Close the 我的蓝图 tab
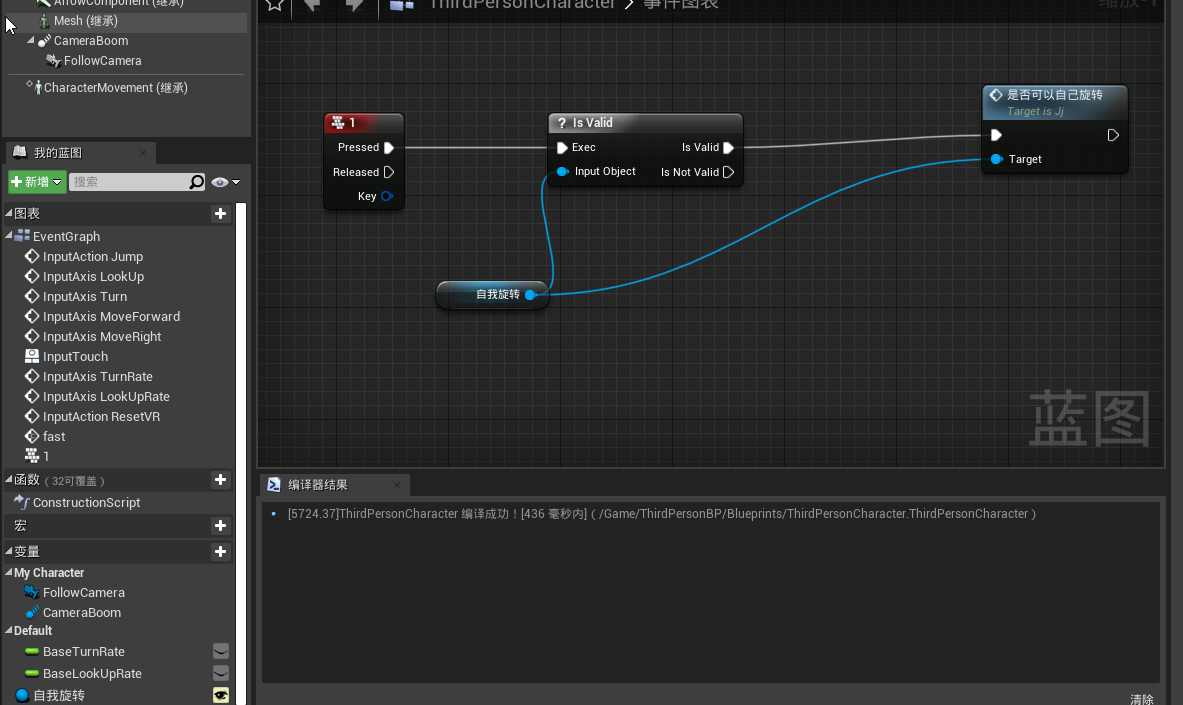 pyautogui.click(x=143, y=152)
